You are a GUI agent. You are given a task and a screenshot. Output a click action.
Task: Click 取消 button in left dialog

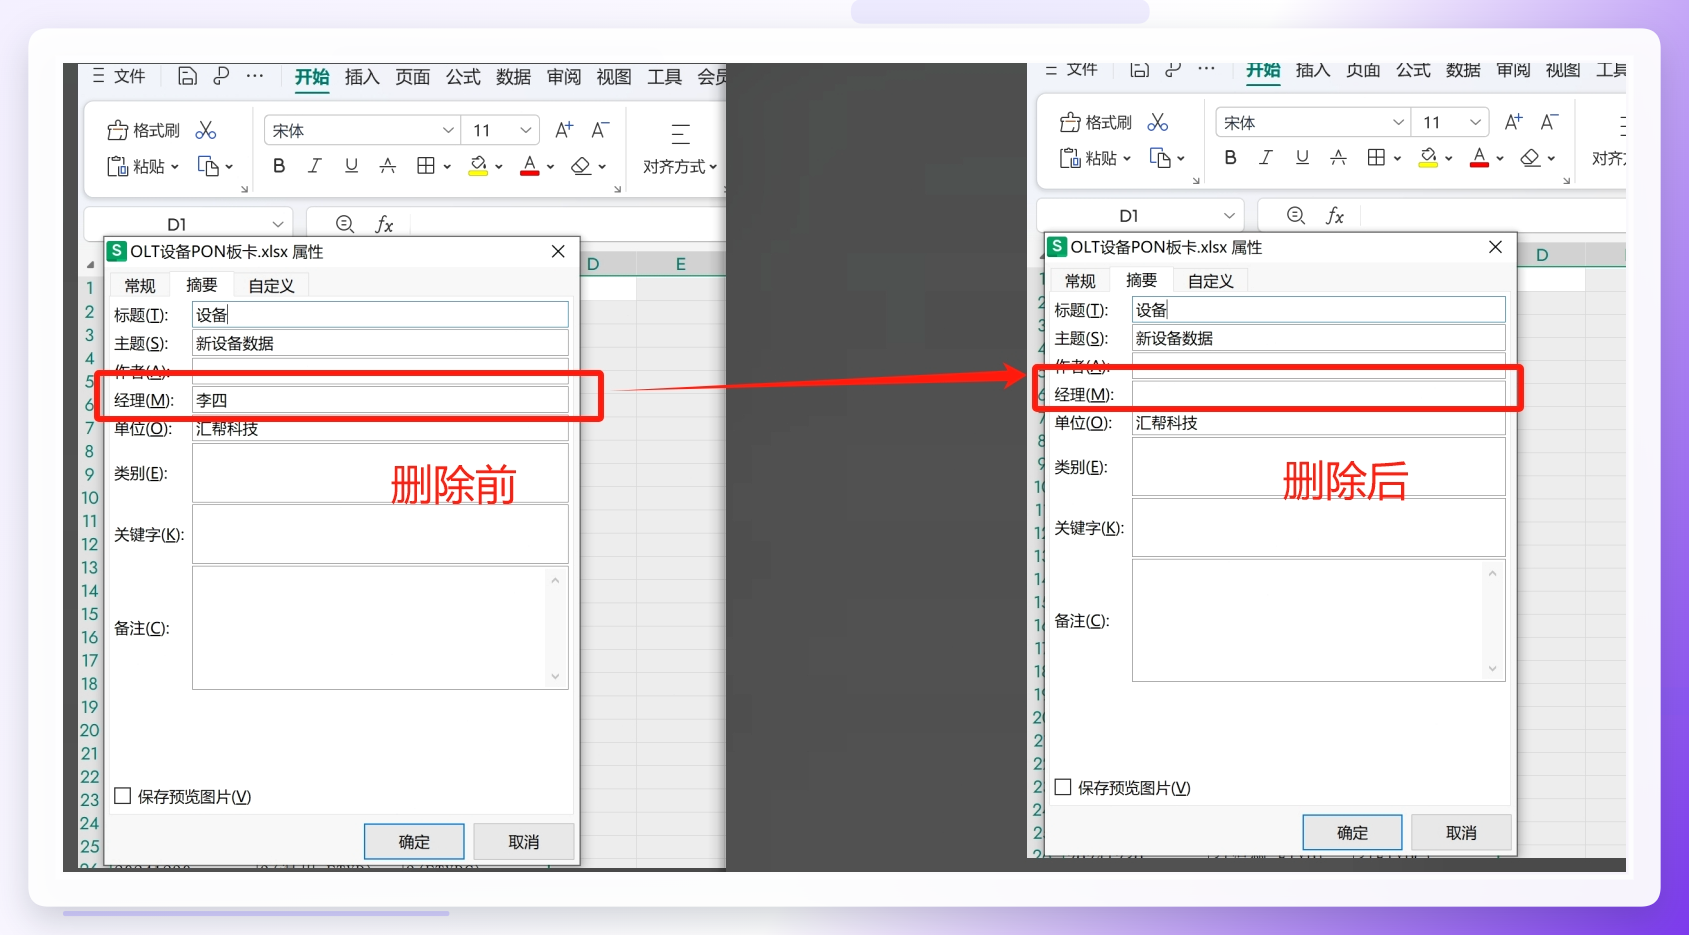[524, 842]
